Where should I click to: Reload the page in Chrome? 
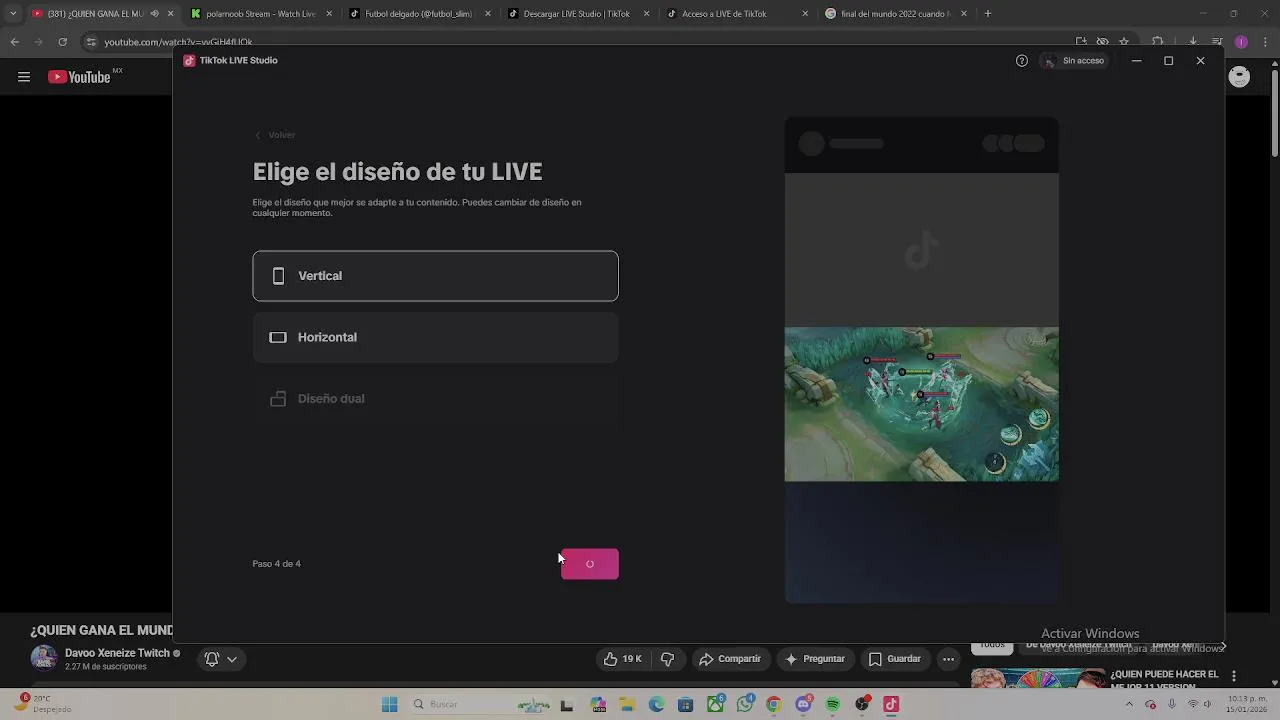(x=62, y=42)
